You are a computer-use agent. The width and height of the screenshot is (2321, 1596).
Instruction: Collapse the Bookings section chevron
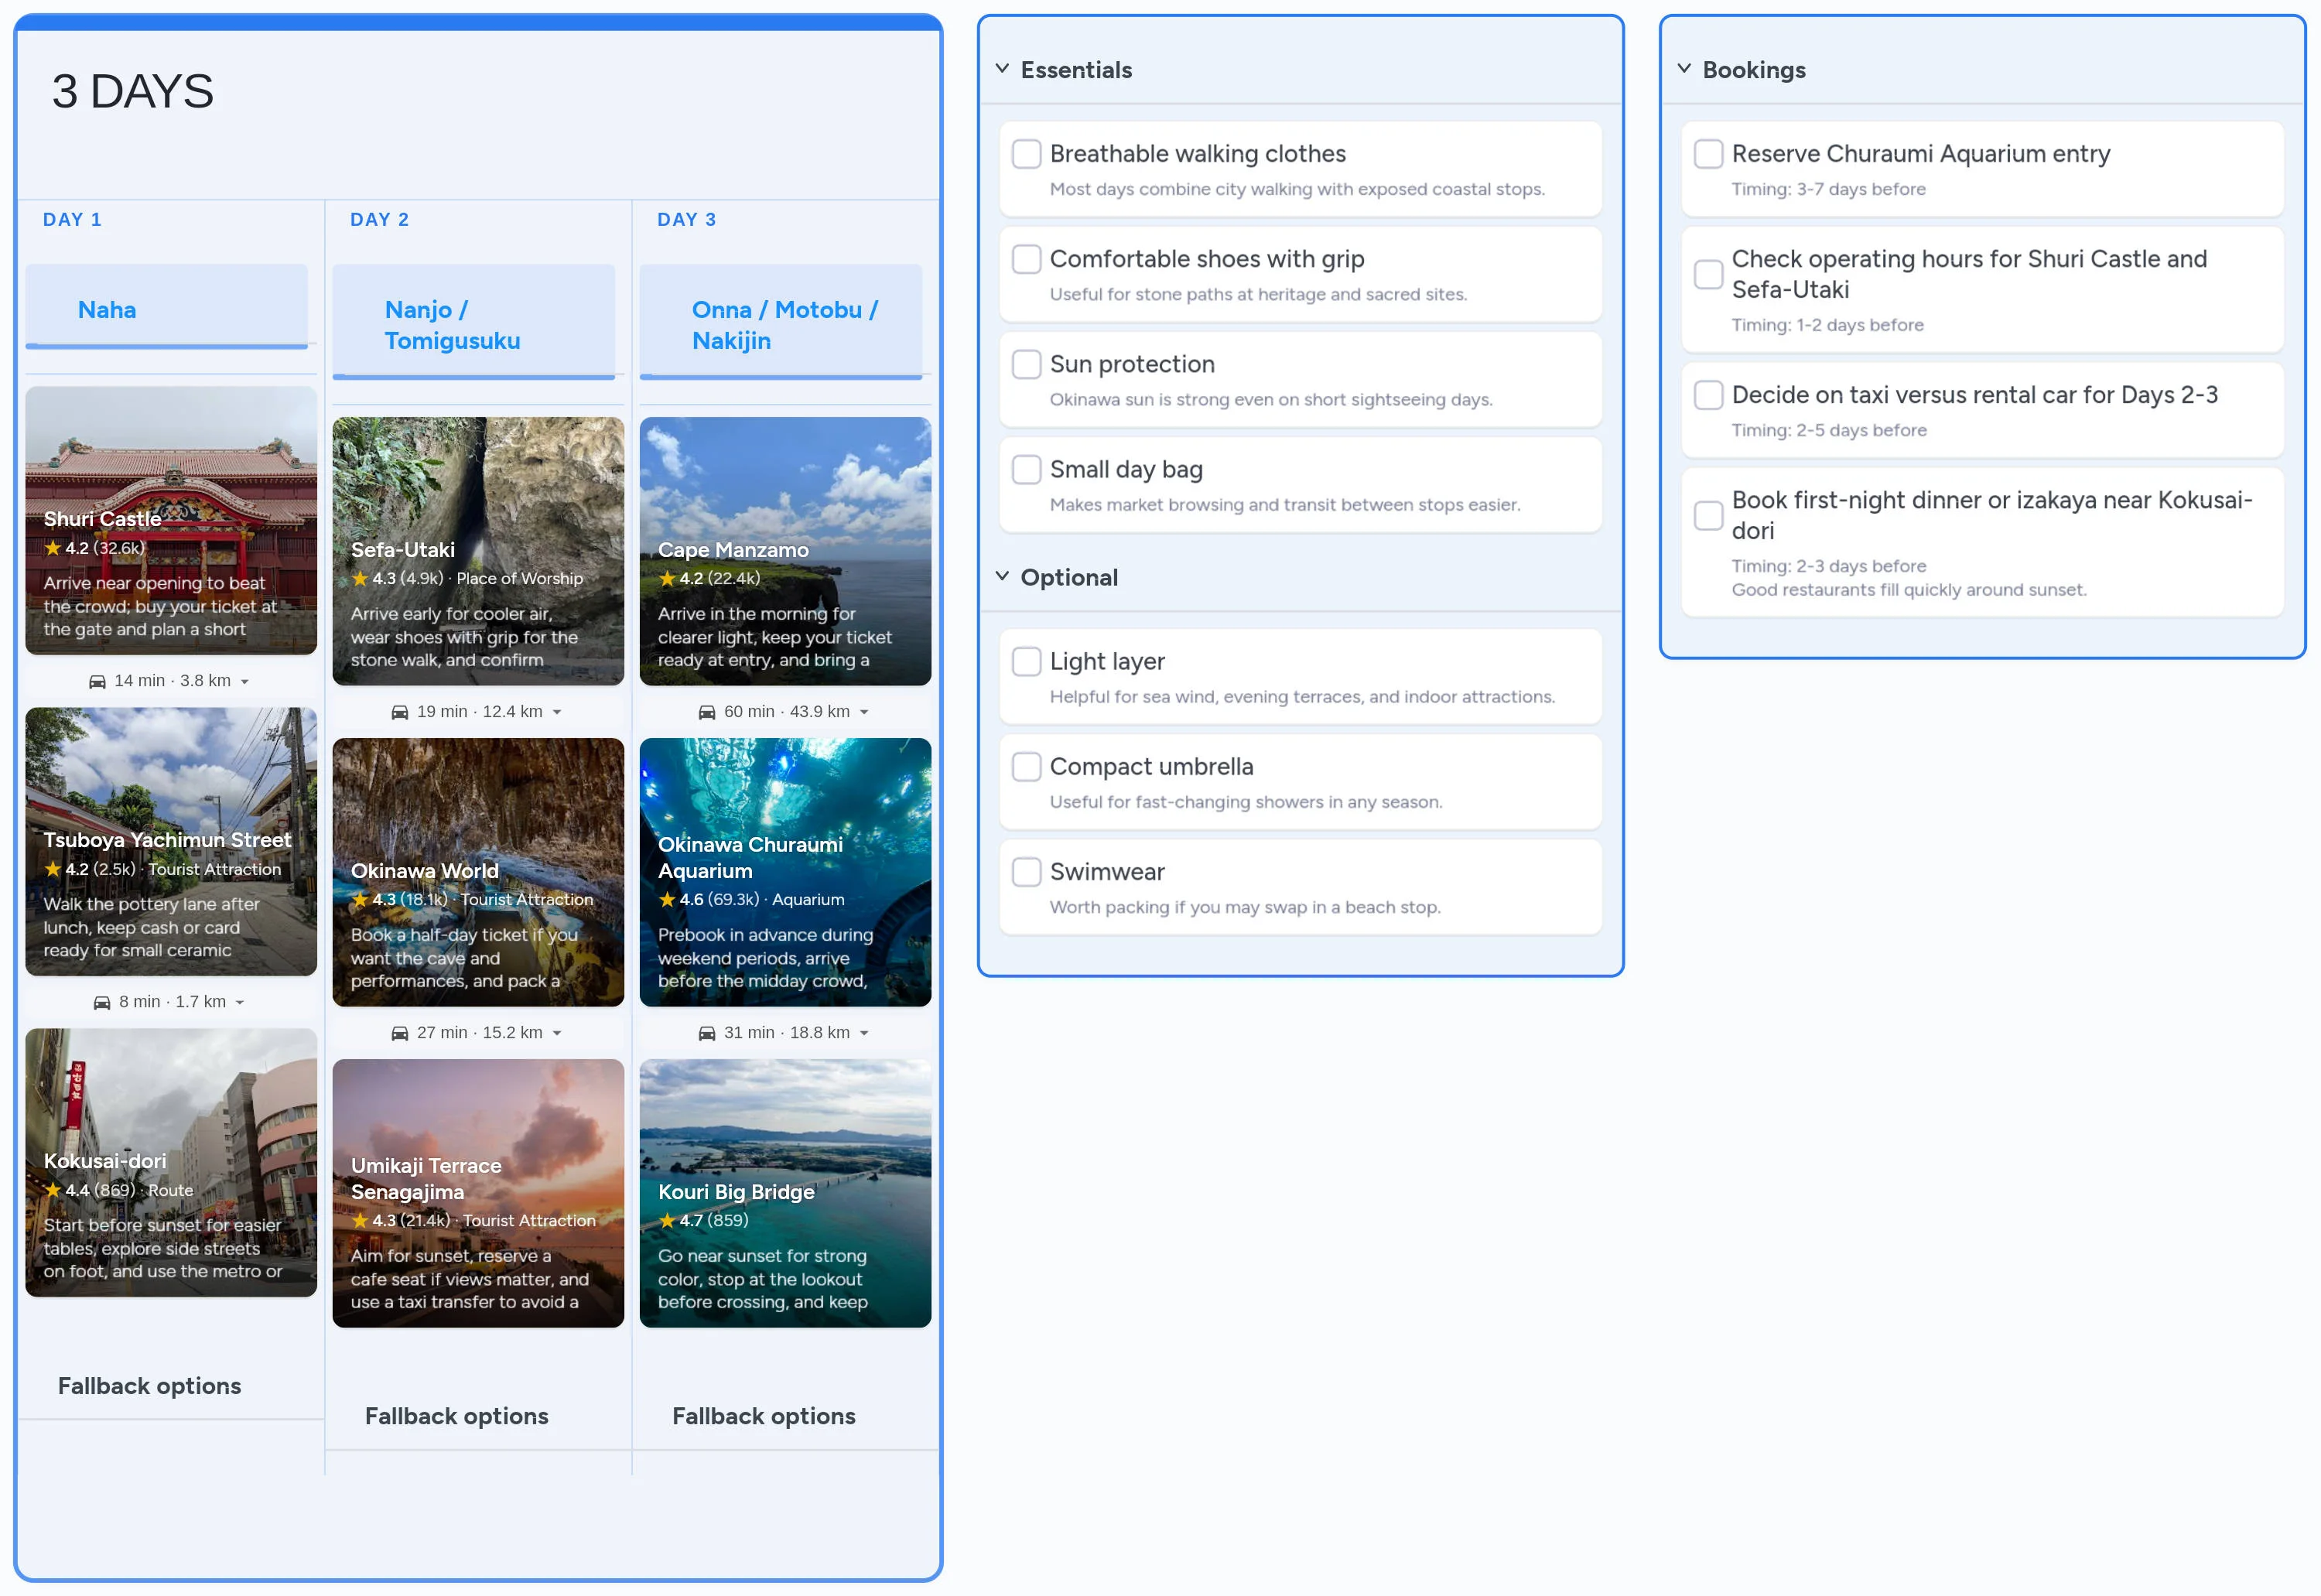[x=1684, y=69]
